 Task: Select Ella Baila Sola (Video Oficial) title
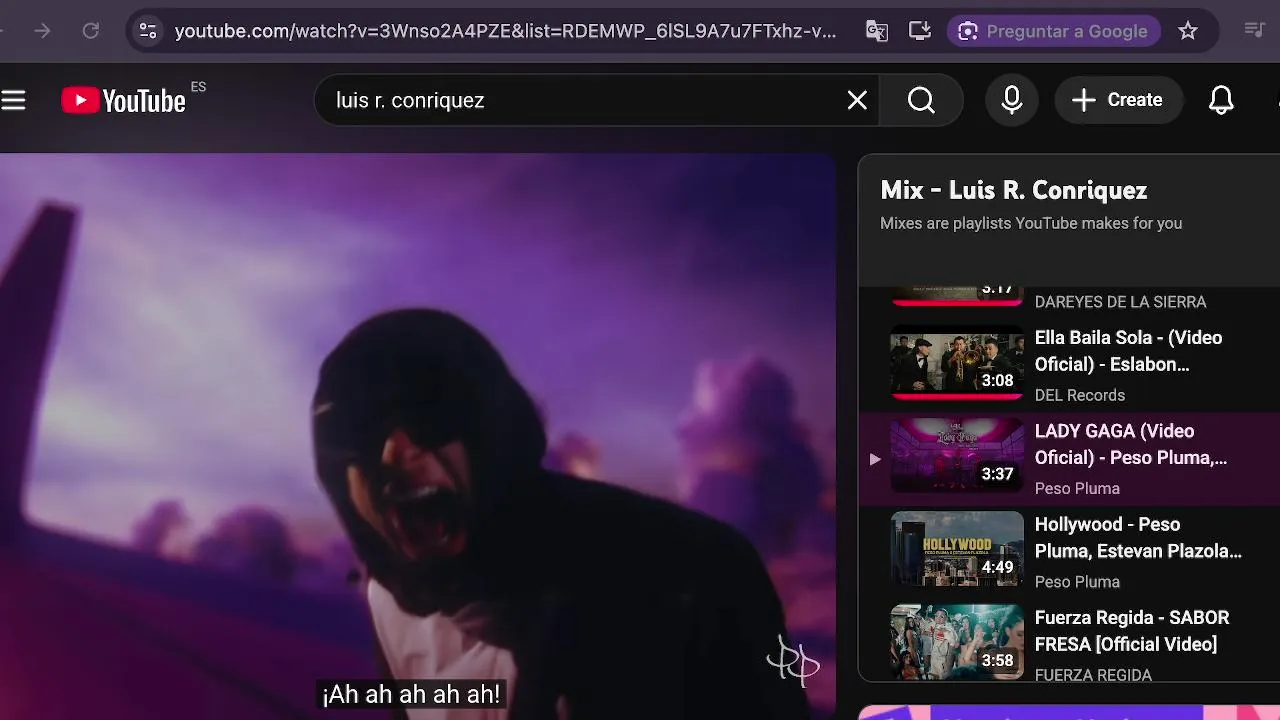[1128, 351]
